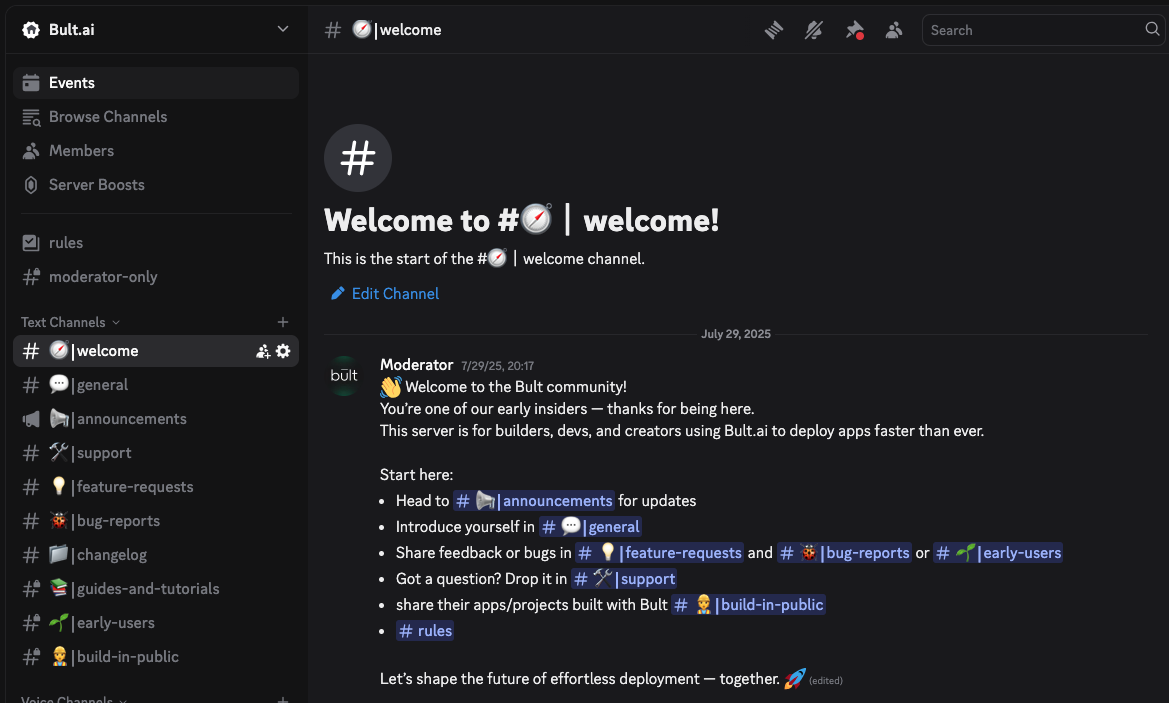The image size is (1169, 703).
Task: Click the Browse Channels list icon
Action: click(31, 117)
